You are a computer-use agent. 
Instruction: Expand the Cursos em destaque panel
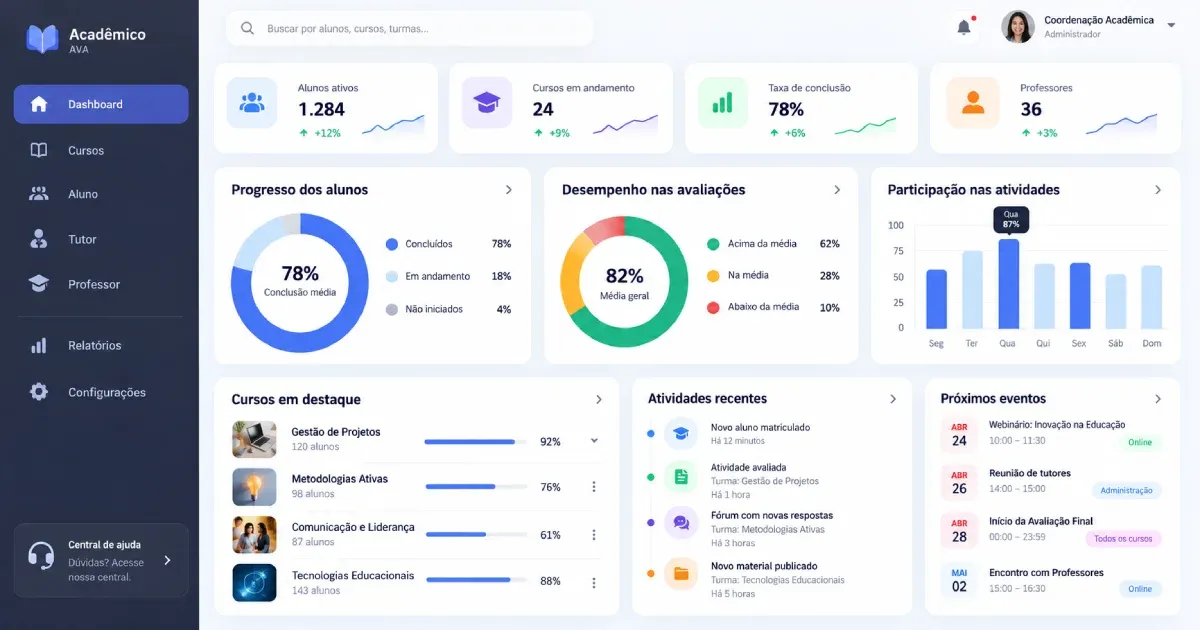pos(599,399)
